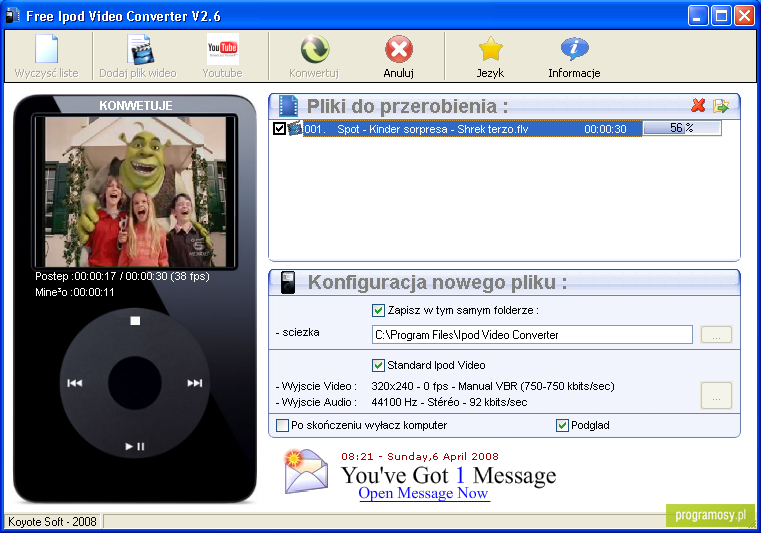Viewport: 761px width, 533px height.
Task: Click the sciezka path input field
Action: click(x=532, y=334)
